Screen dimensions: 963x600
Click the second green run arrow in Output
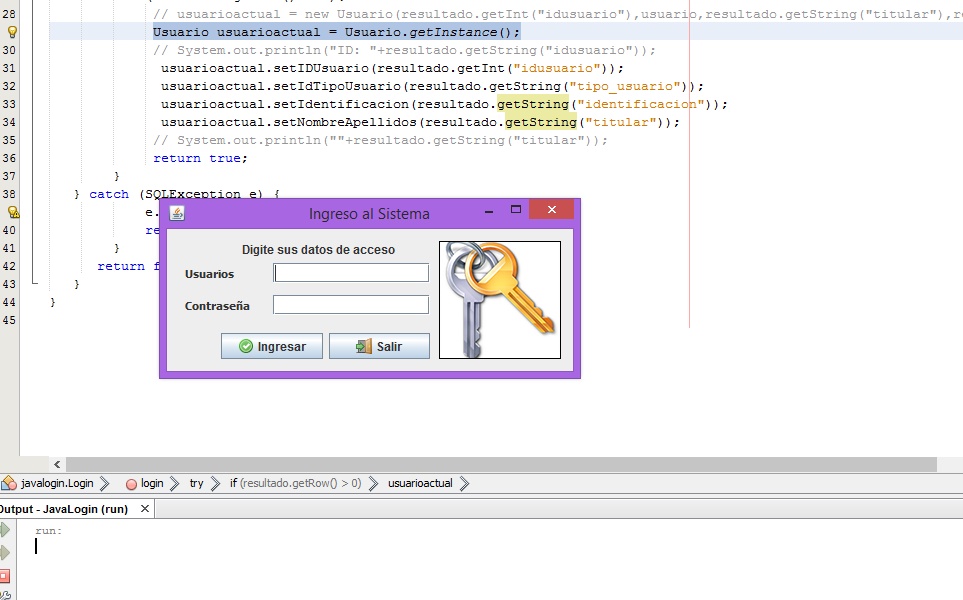[x=5, y=553]
